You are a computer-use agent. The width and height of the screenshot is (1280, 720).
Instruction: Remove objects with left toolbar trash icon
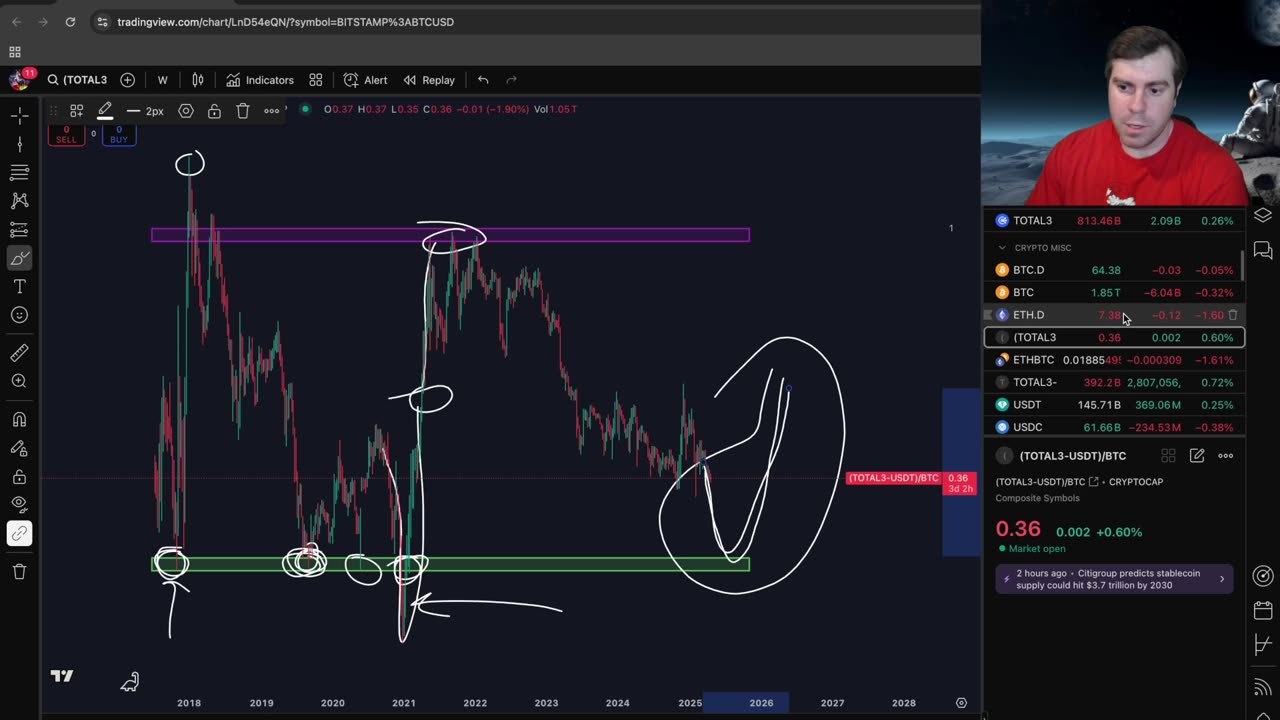(x=19, y=571)
